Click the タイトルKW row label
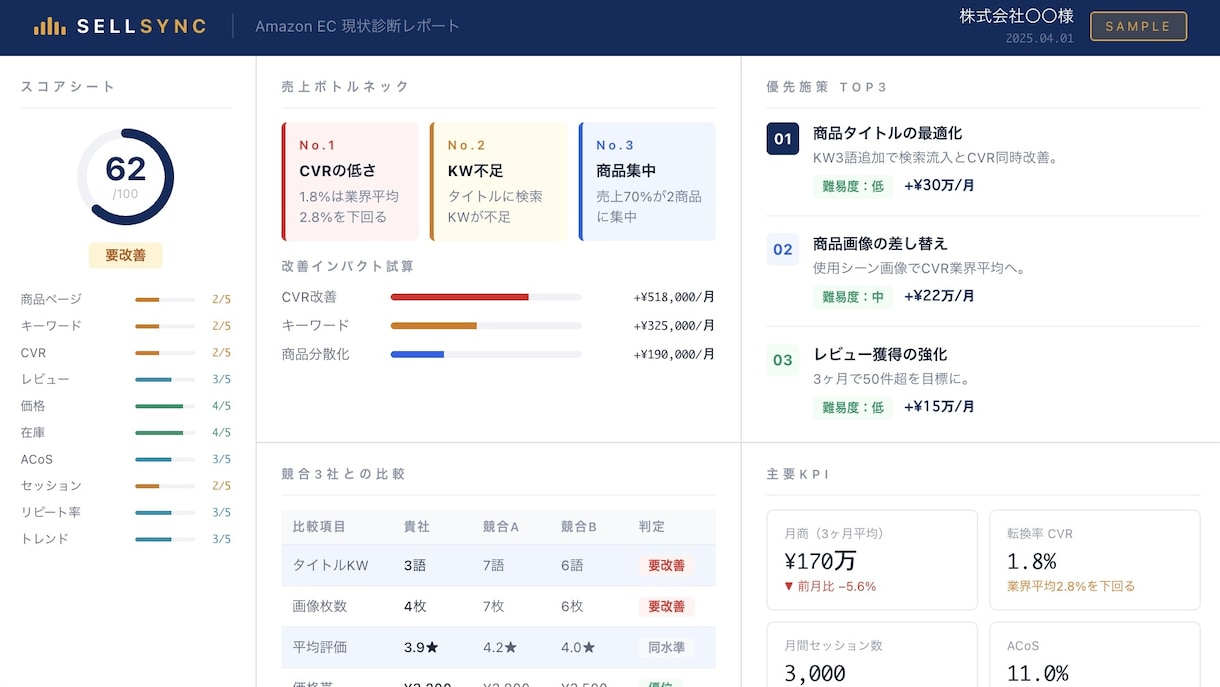This screenshot has height=687, width=1220. click(x=330, y=565)
